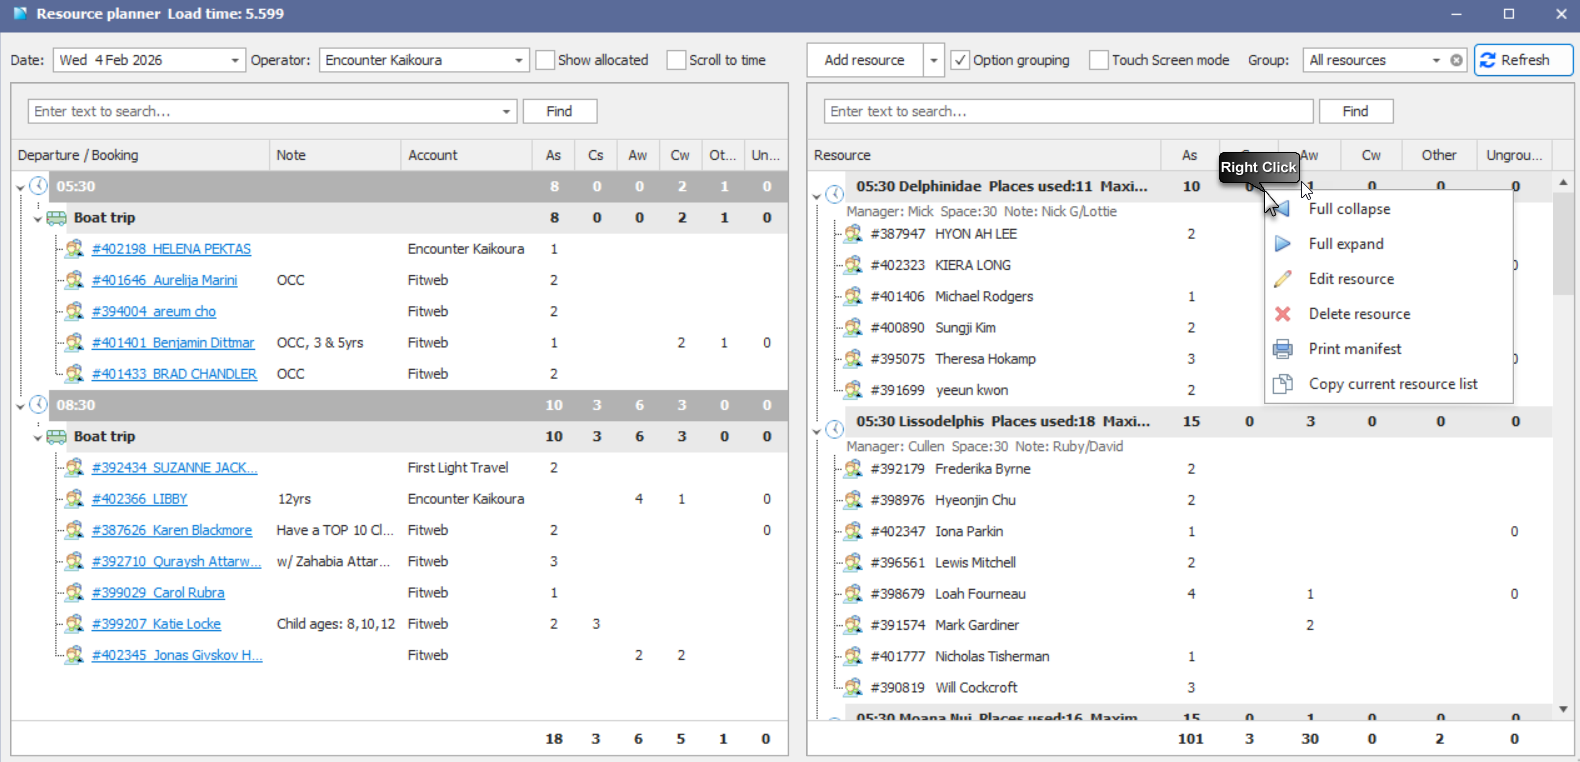Click person icon beside Michael Rodgers

coord(853,296)
